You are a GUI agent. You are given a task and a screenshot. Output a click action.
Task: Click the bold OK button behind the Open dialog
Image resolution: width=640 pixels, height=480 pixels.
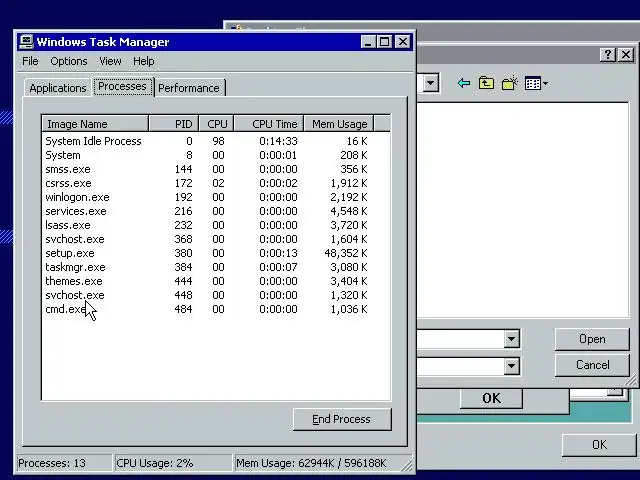pos(491,398)
